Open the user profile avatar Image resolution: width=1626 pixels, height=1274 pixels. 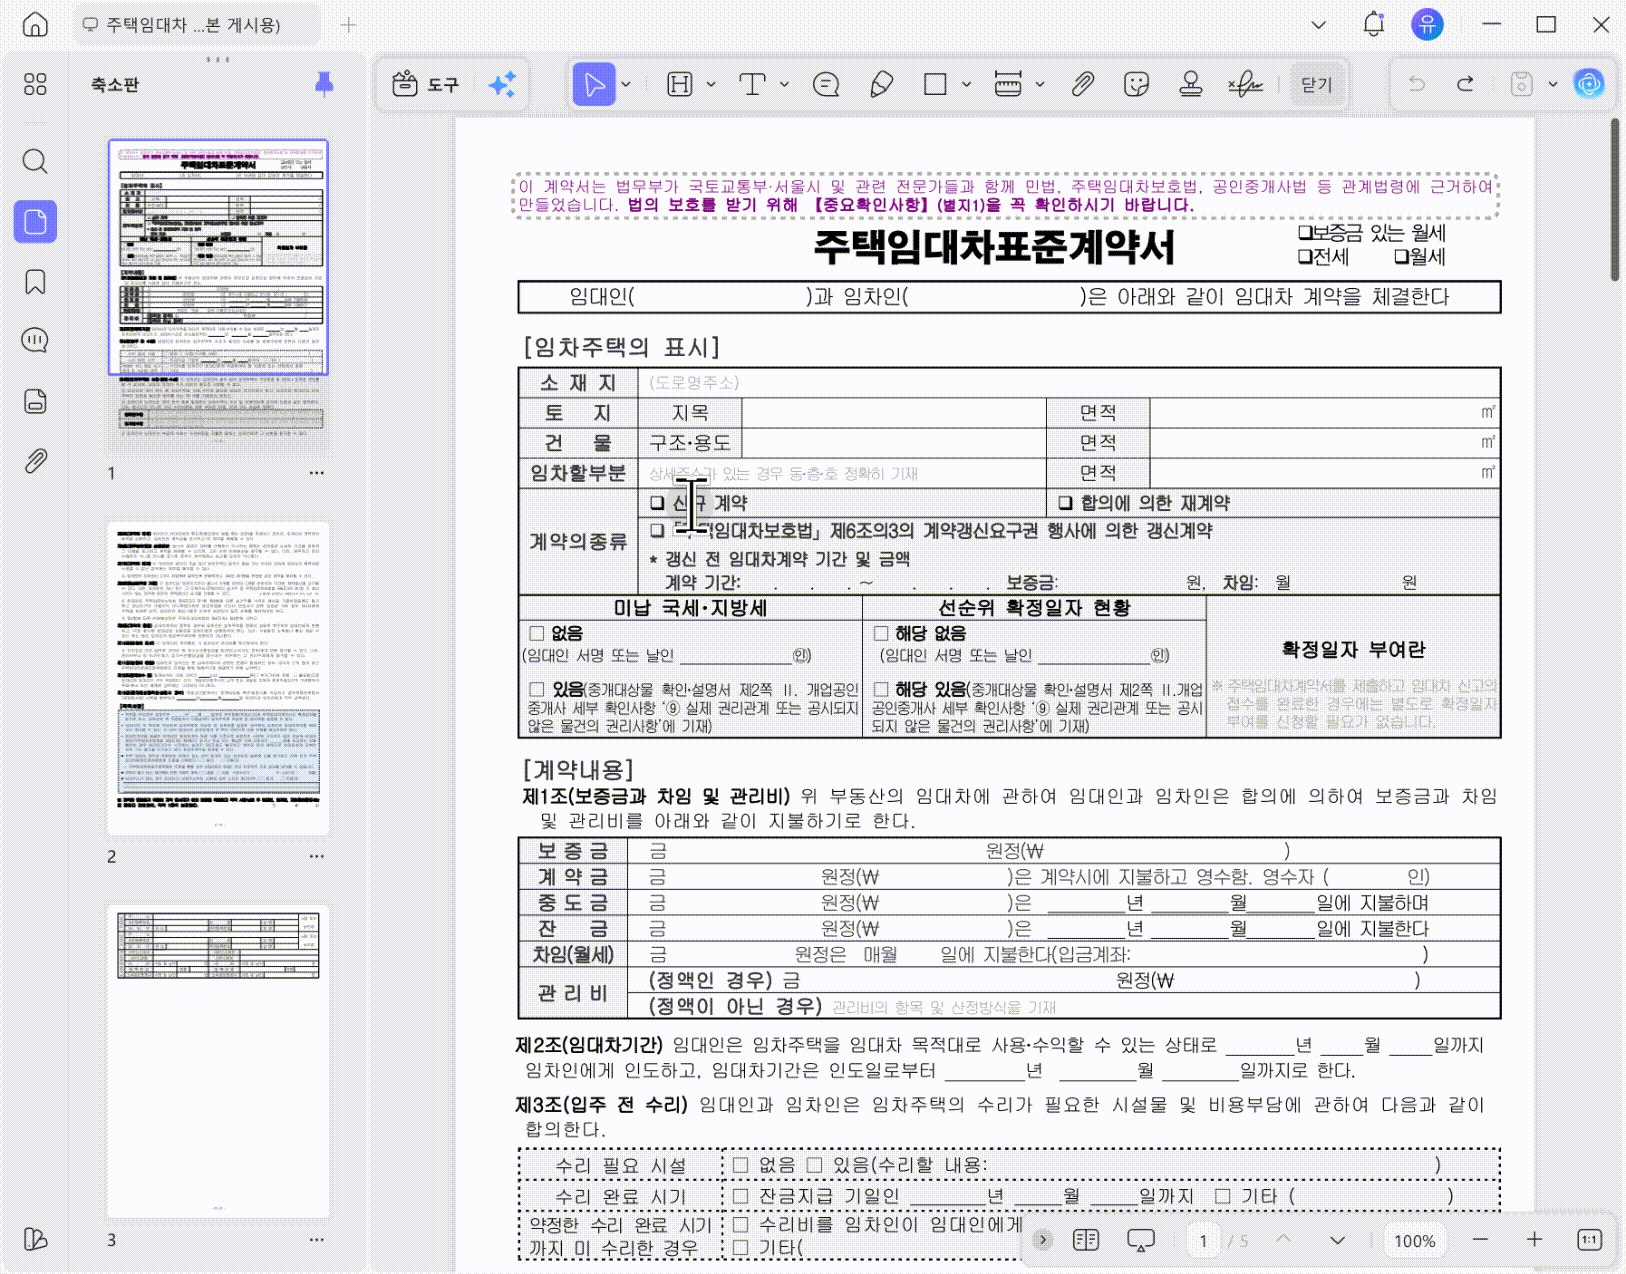[1427, 25]
